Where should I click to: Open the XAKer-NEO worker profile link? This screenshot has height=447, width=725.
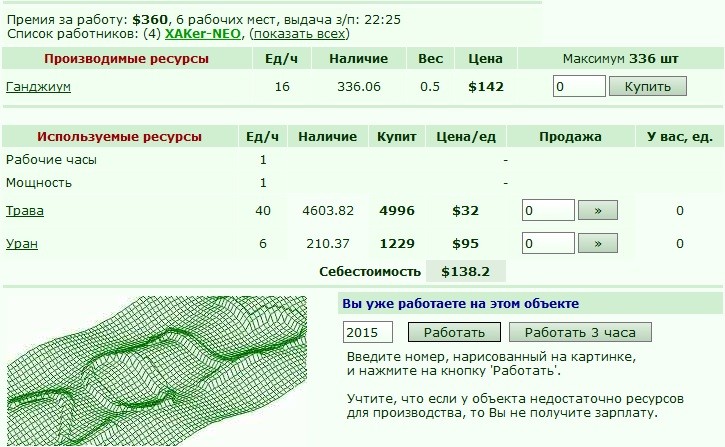(203, 34)
